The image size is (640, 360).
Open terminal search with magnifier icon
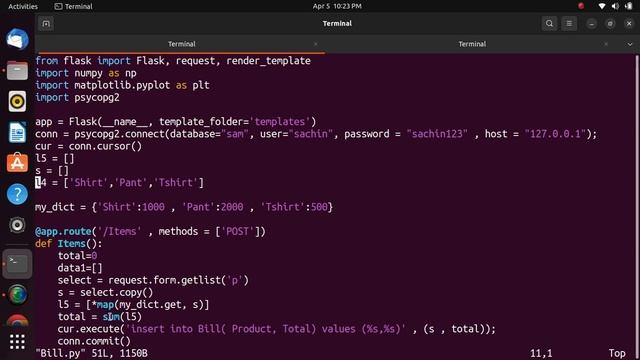click(x=549, y=24)
